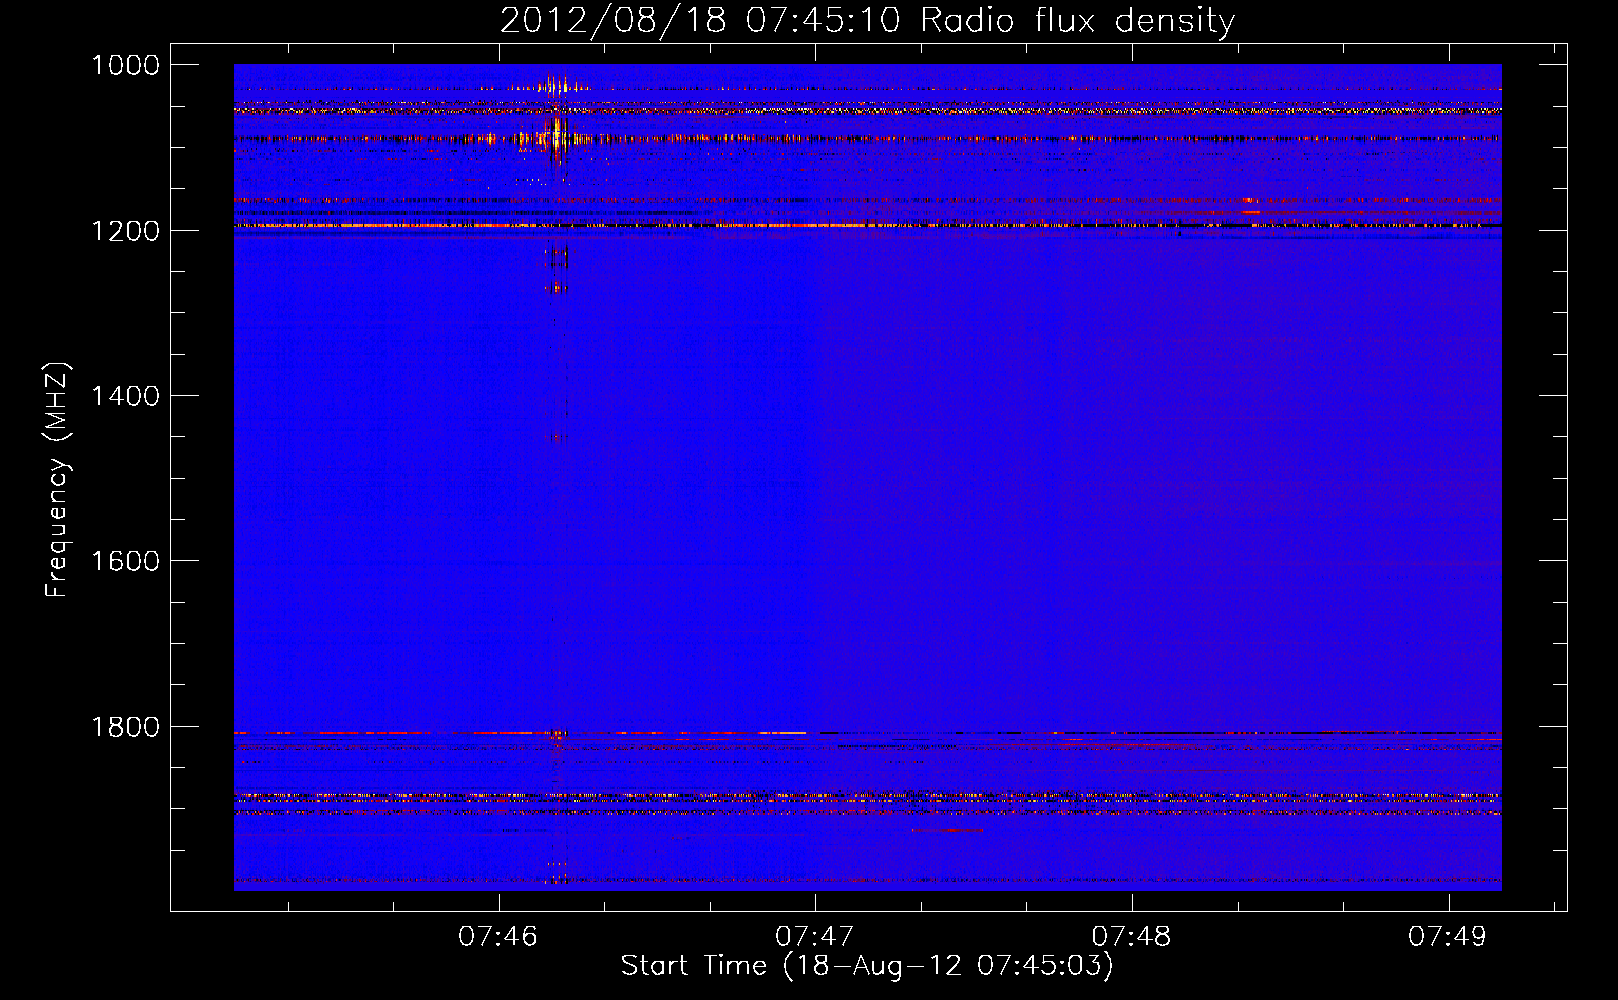The height and width of the screenshot is (1000, 1618).
Task: Select the 1600 frequency axis label
Action: coord(125,561)
